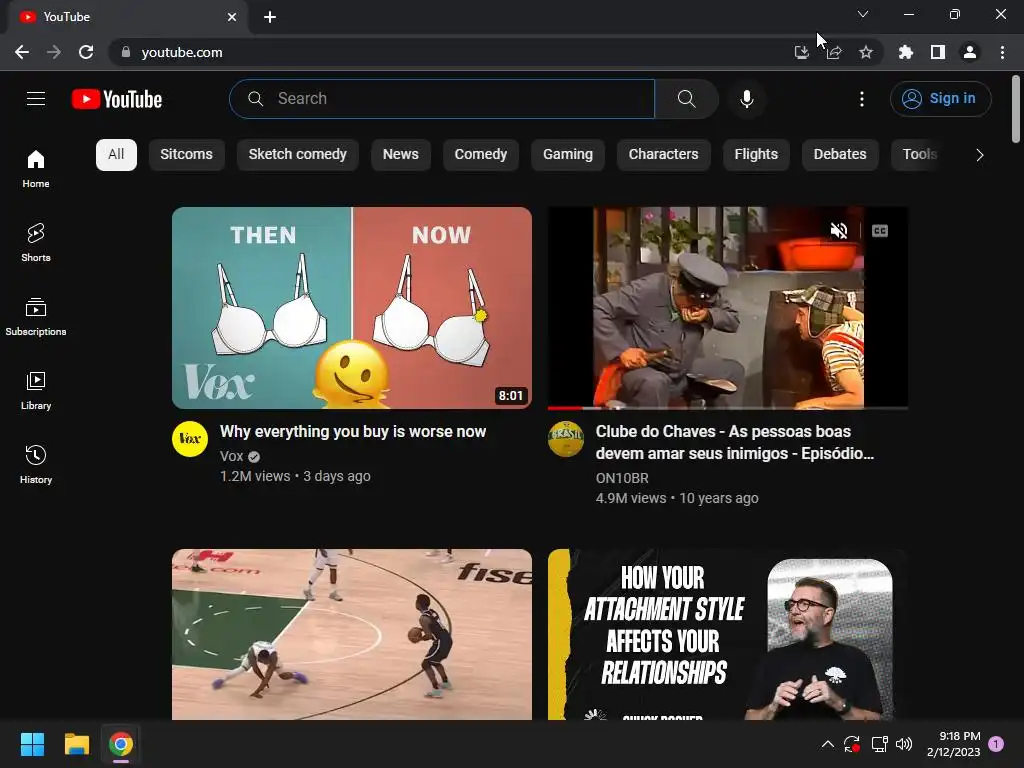This screenshot has width=1024, height=768.
Task: Toggle captions on the Chaves preview
Action: (x=880, y=231)
